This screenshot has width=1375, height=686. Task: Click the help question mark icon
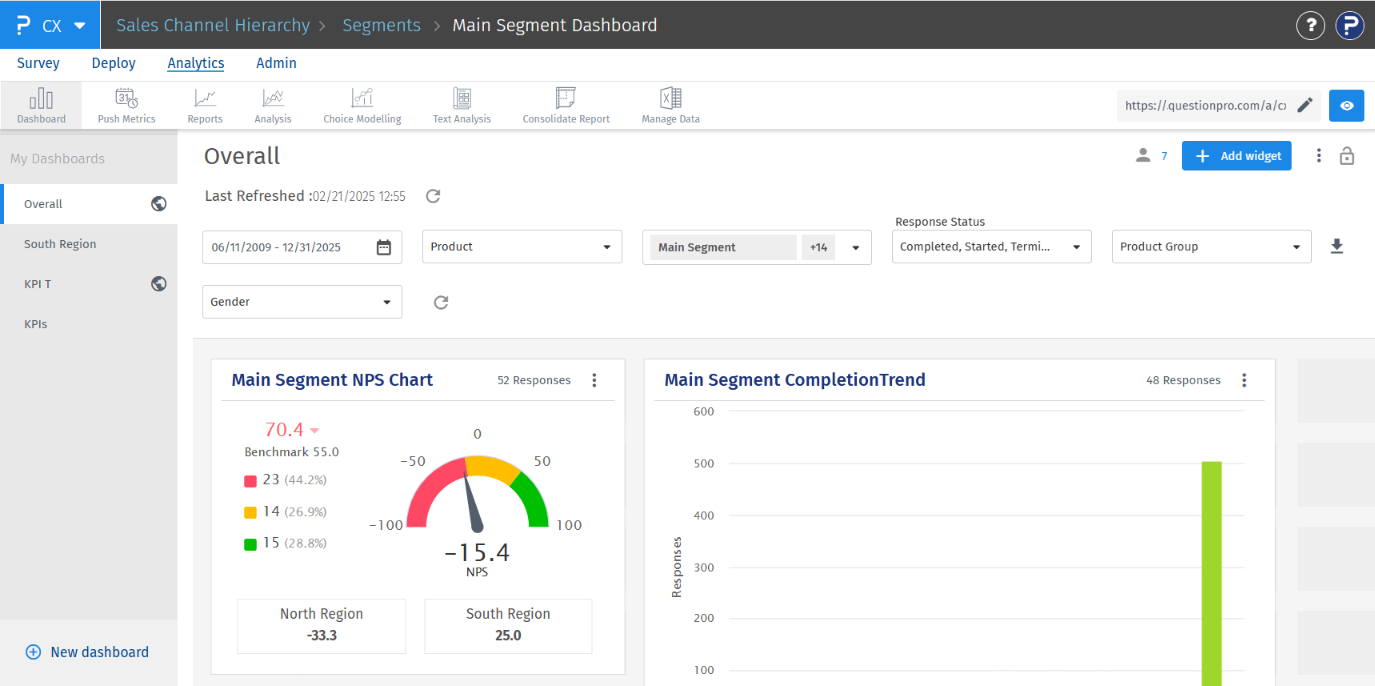[1310, 25]
